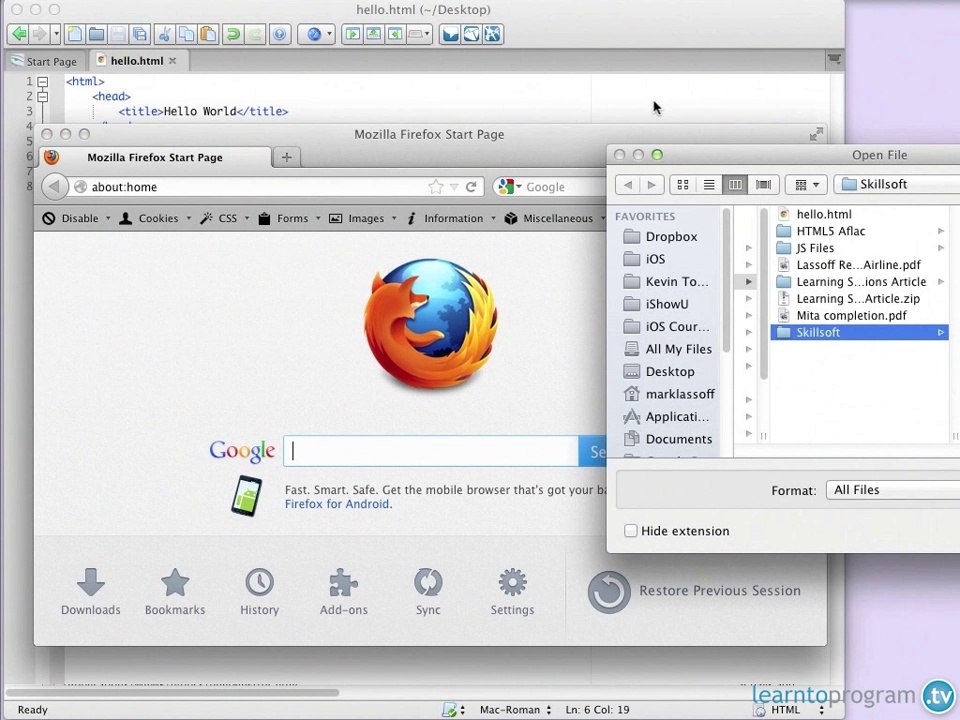Open Settings from Firefox start page
Screen dimensions: 960x720
pyautogui.click(x=512, y=591)
